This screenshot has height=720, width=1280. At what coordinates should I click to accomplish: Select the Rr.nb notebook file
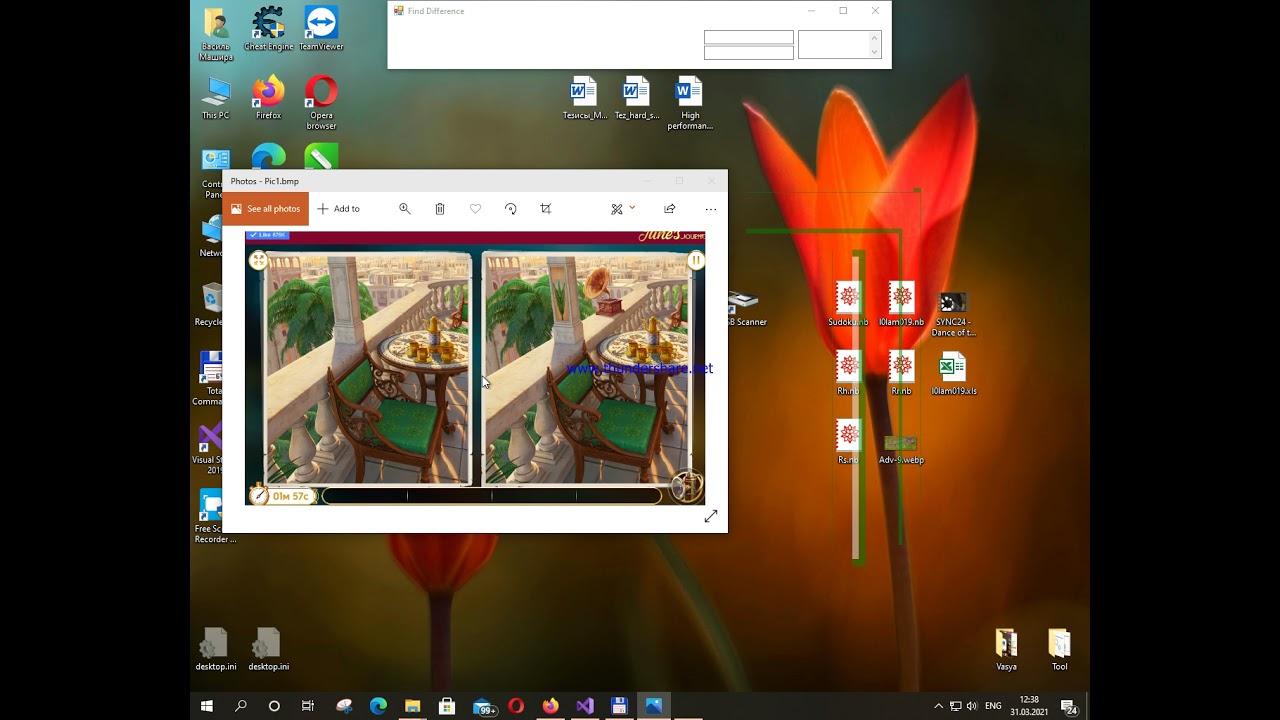pyautogui.click(x=901, y=374)
